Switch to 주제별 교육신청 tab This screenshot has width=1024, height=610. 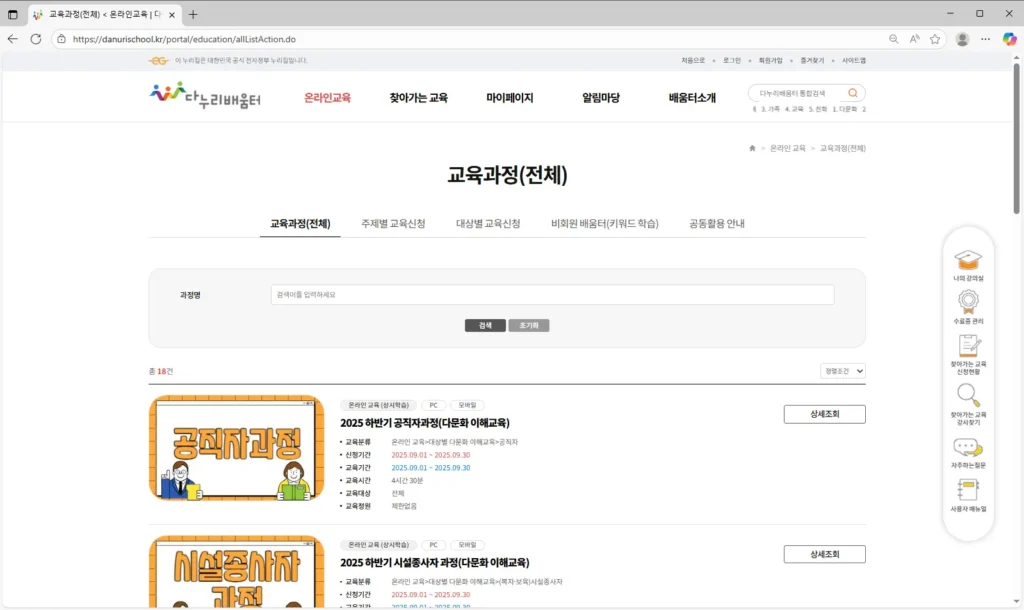393,224
